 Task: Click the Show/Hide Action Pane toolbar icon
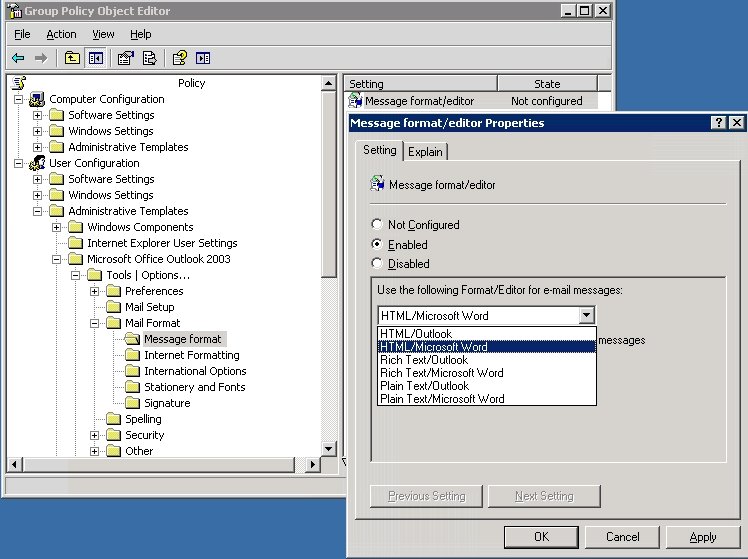(203, 58)
